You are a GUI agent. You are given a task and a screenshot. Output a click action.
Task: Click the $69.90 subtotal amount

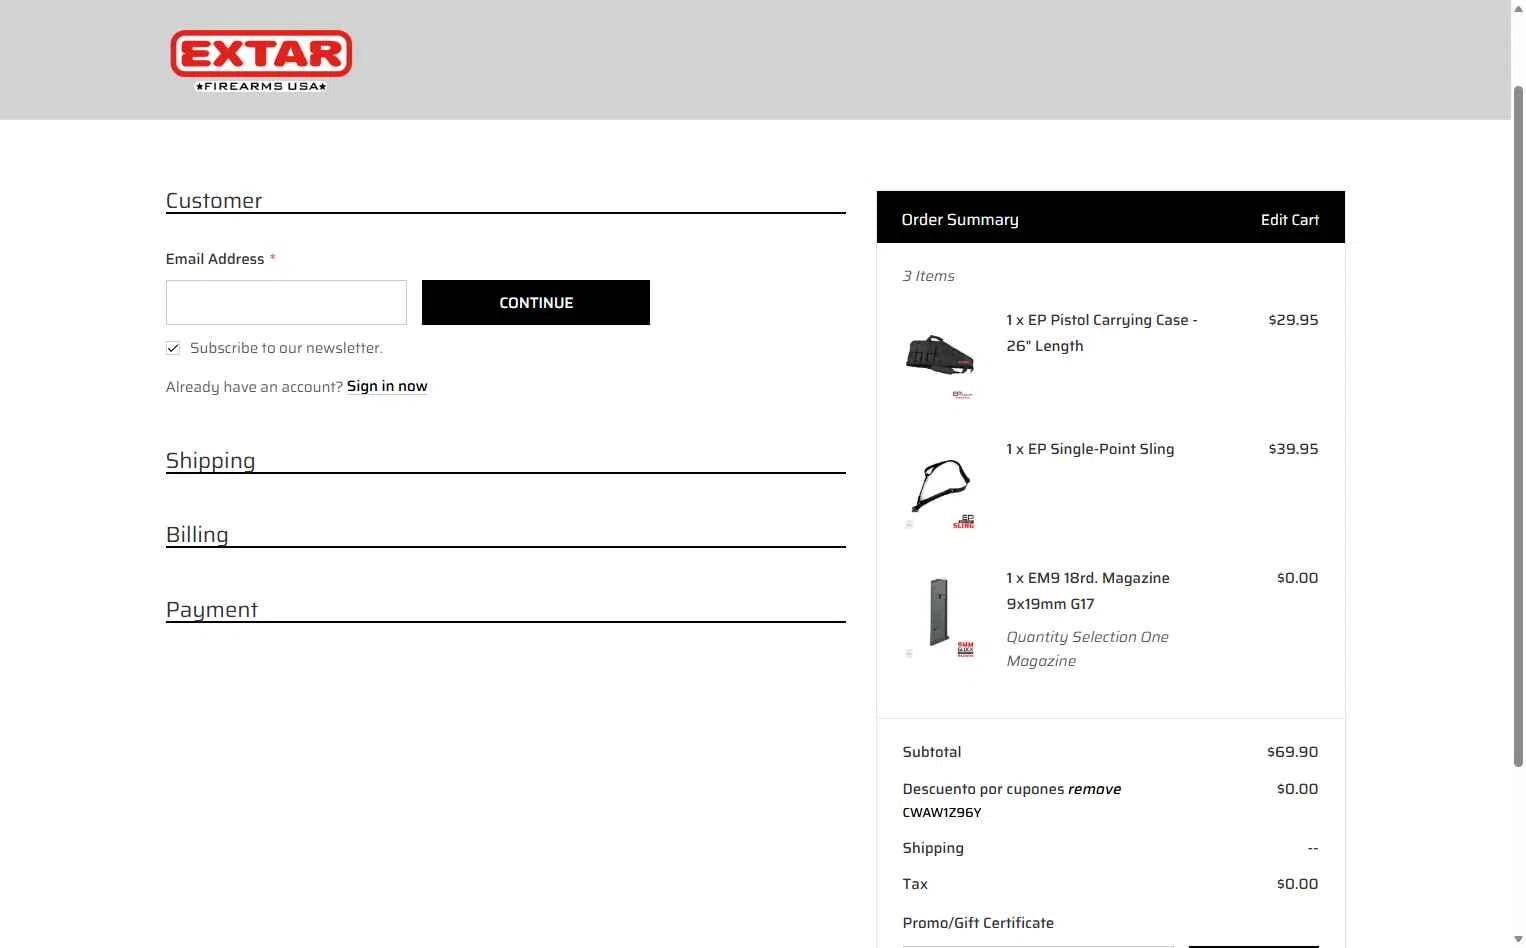[x=1292, y=752]
